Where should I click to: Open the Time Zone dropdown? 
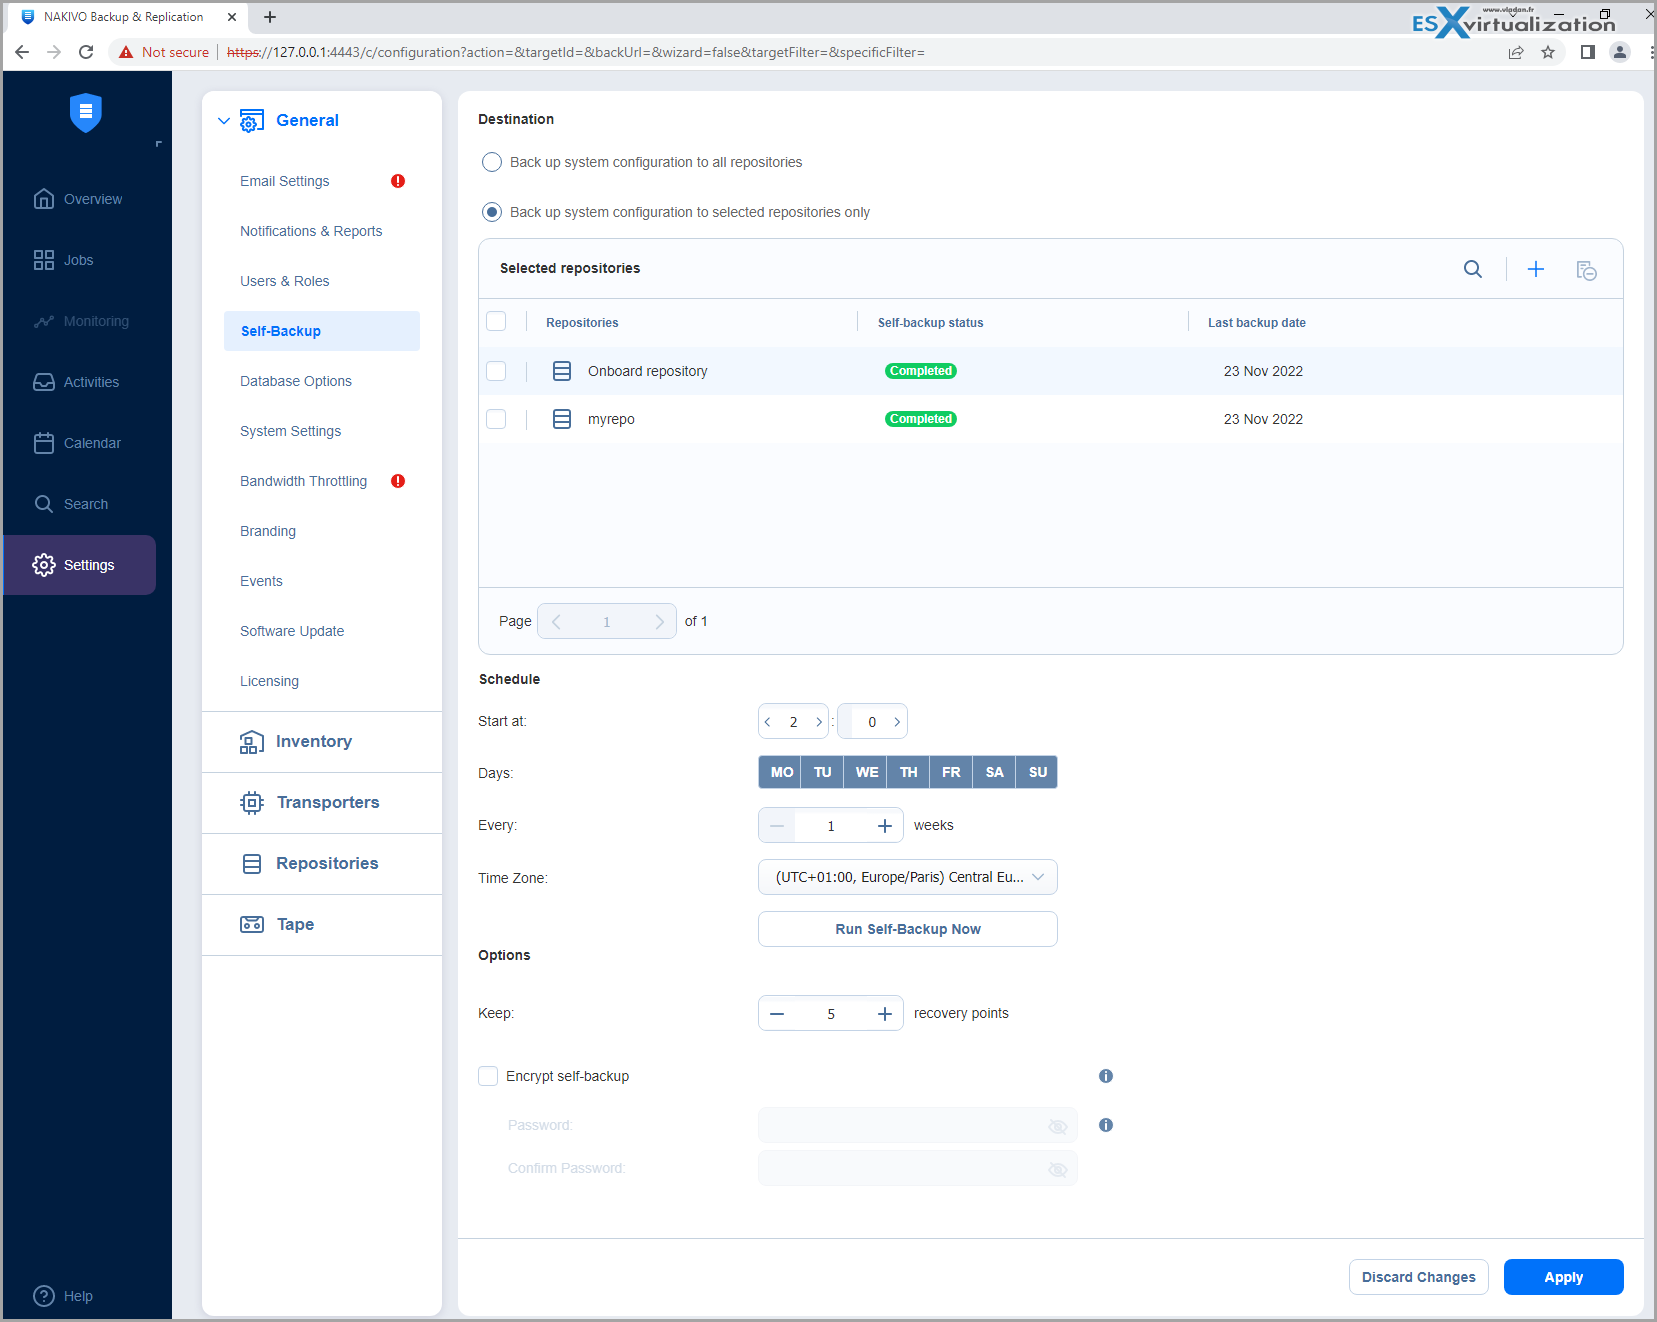tap(907, 877)
